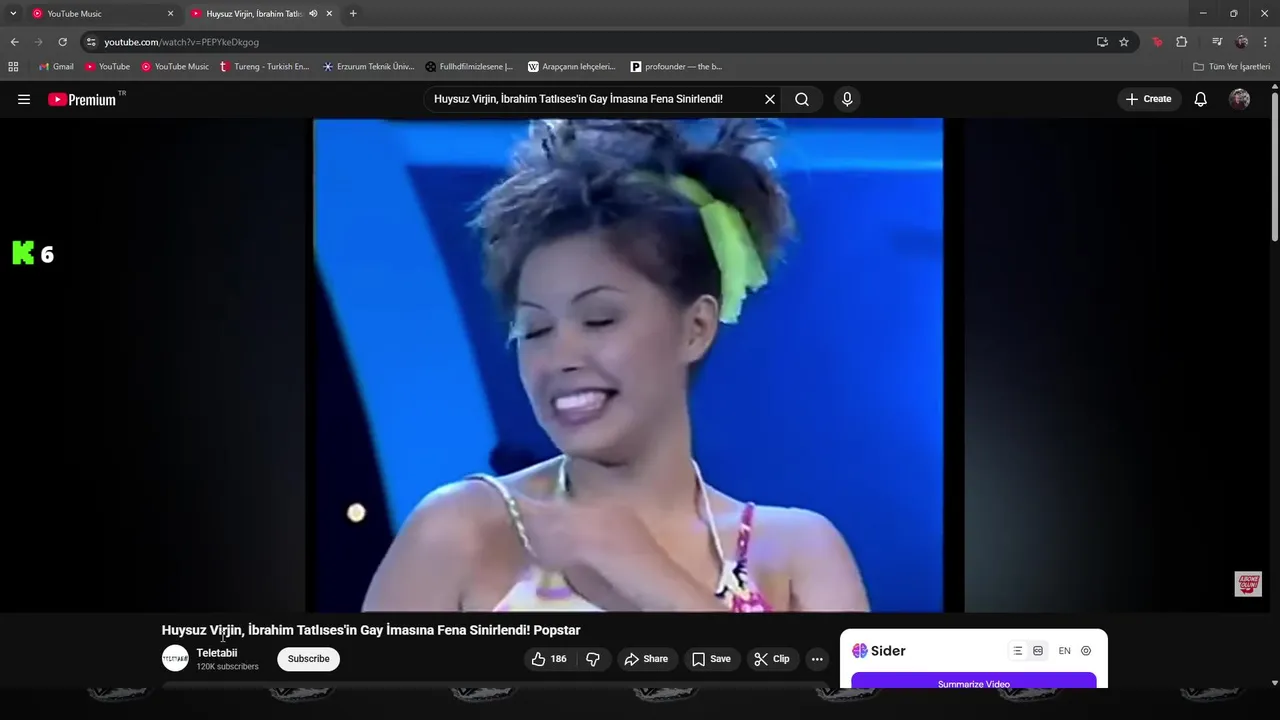Switch to YouTube Music tab

point(100,14)
